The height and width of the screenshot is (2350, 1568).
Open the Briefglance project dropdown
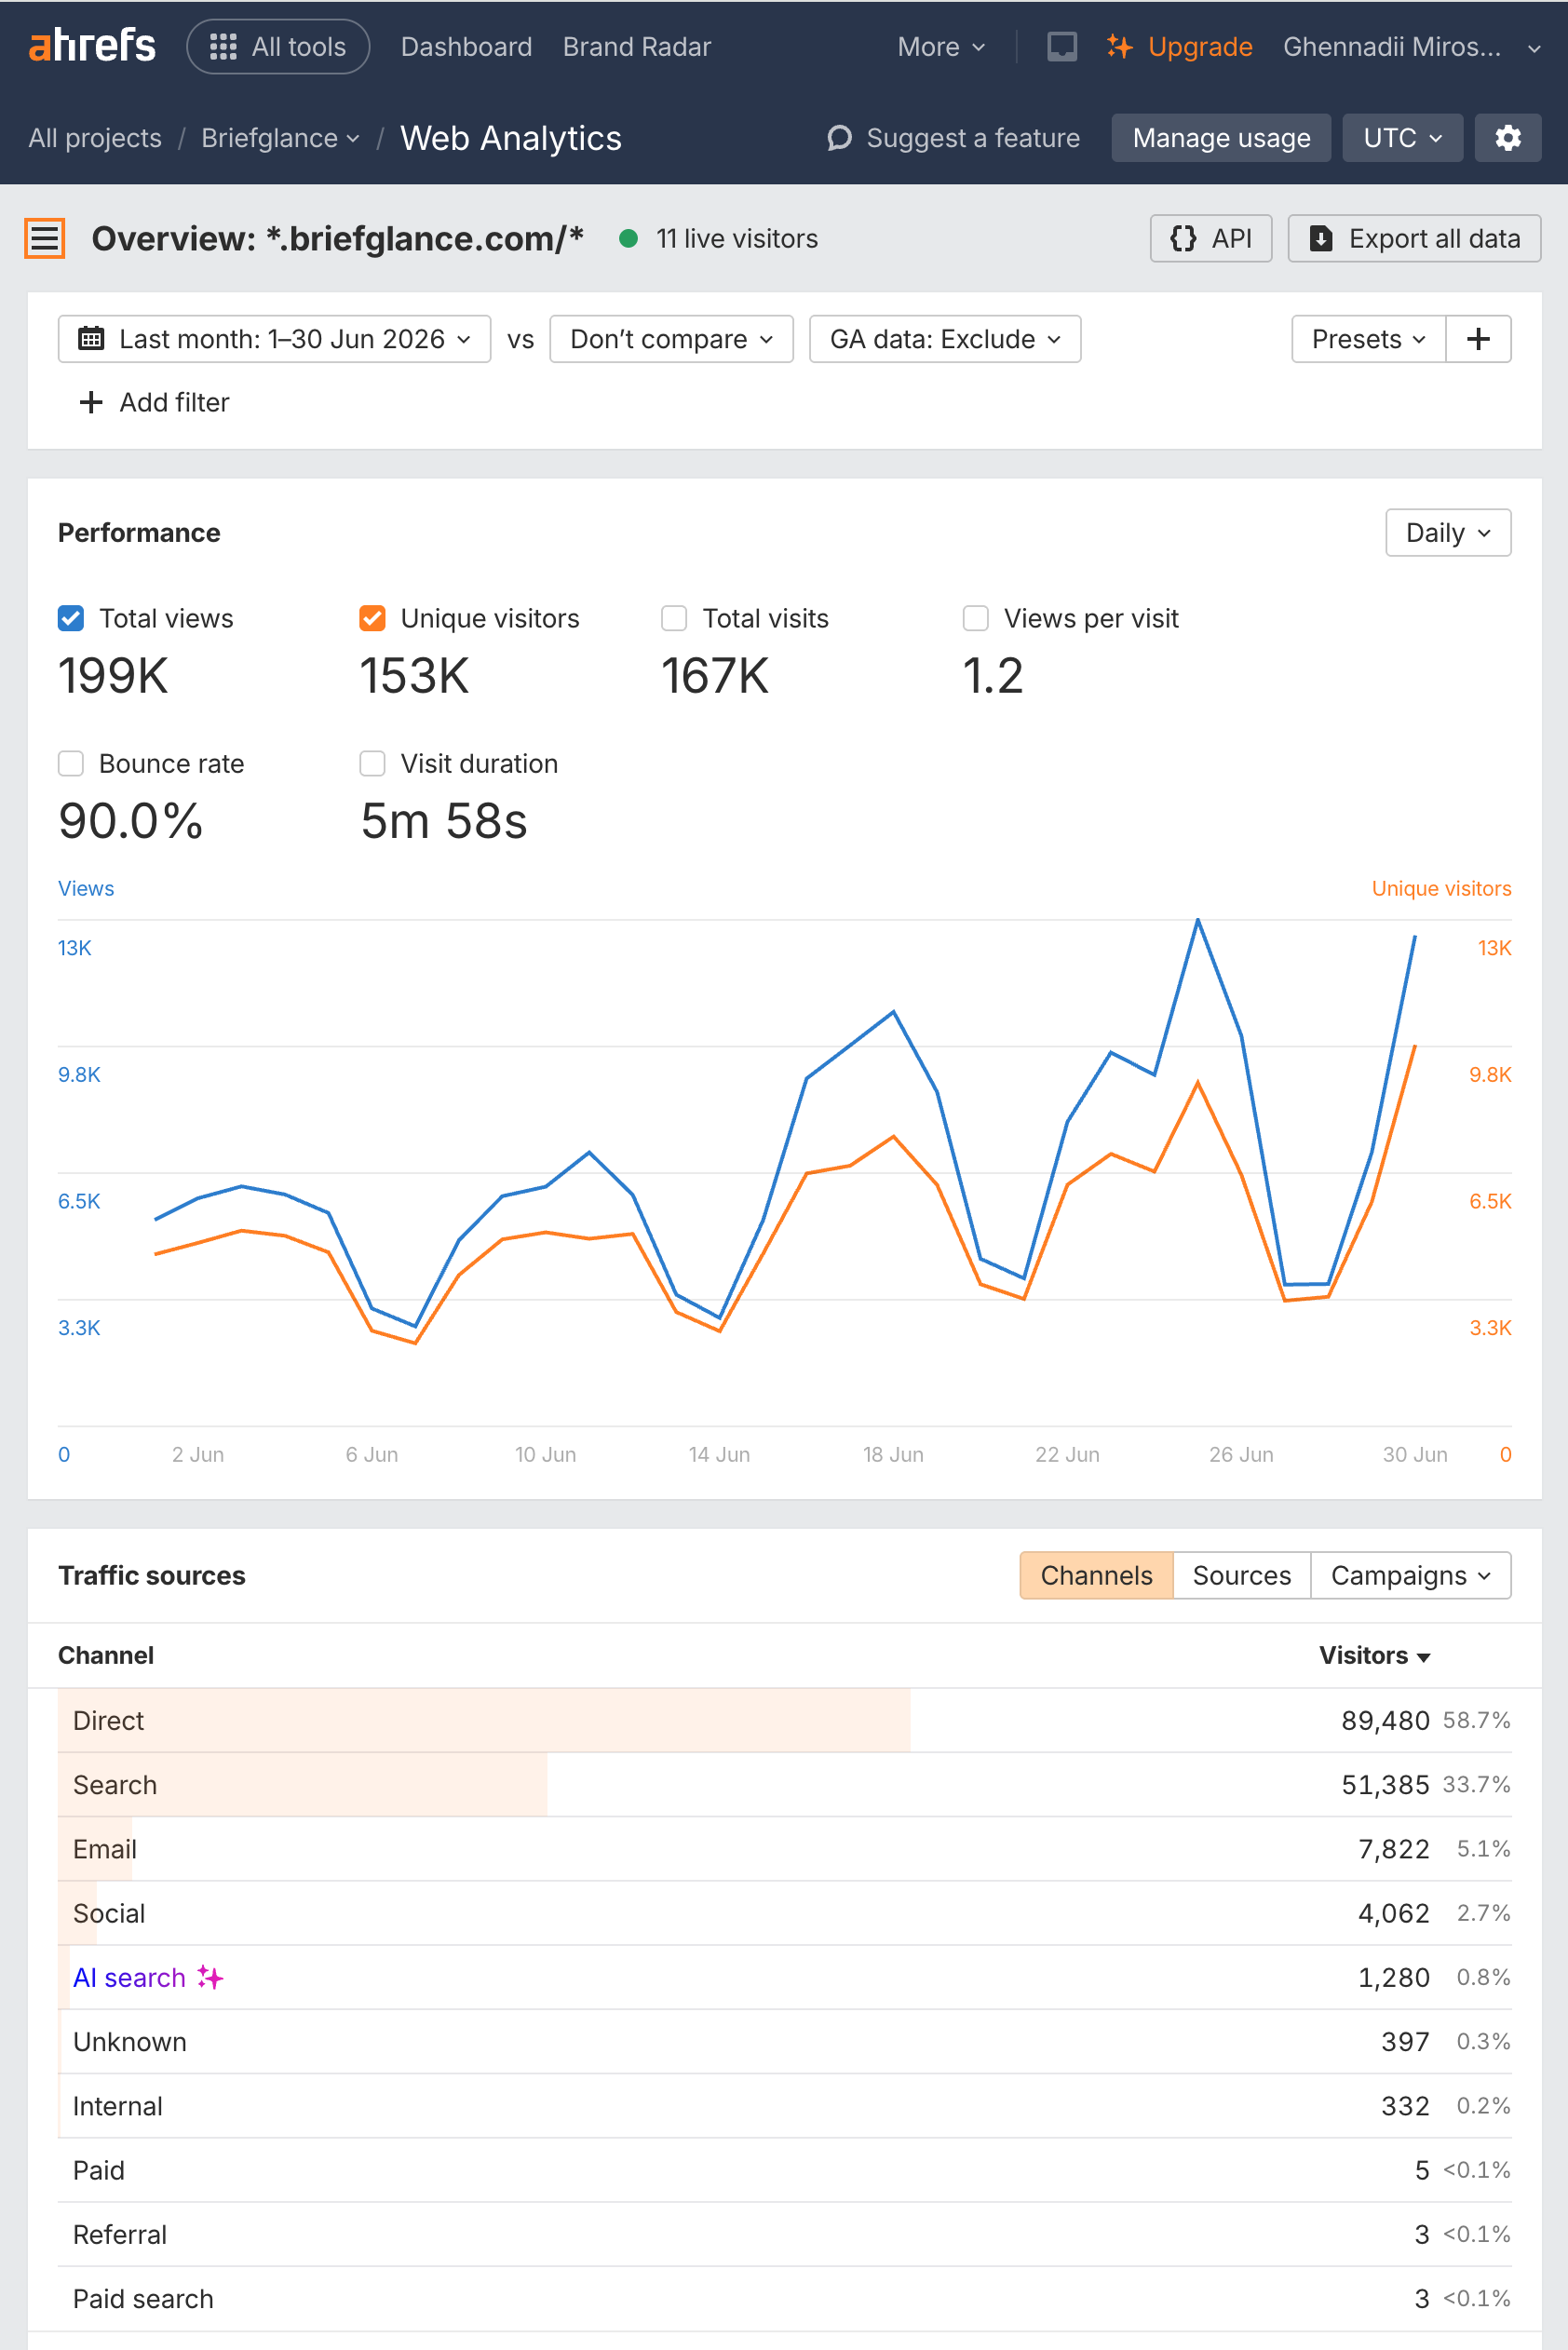[280, 138]
